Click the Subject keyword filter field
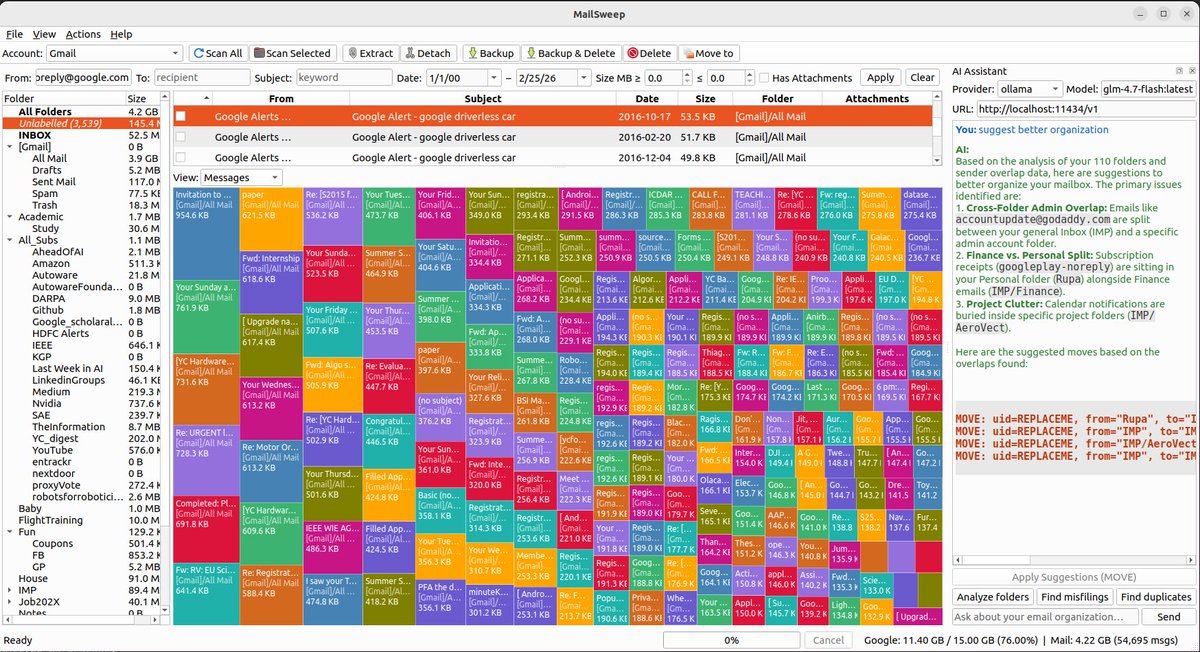 [x=343, y=77]
